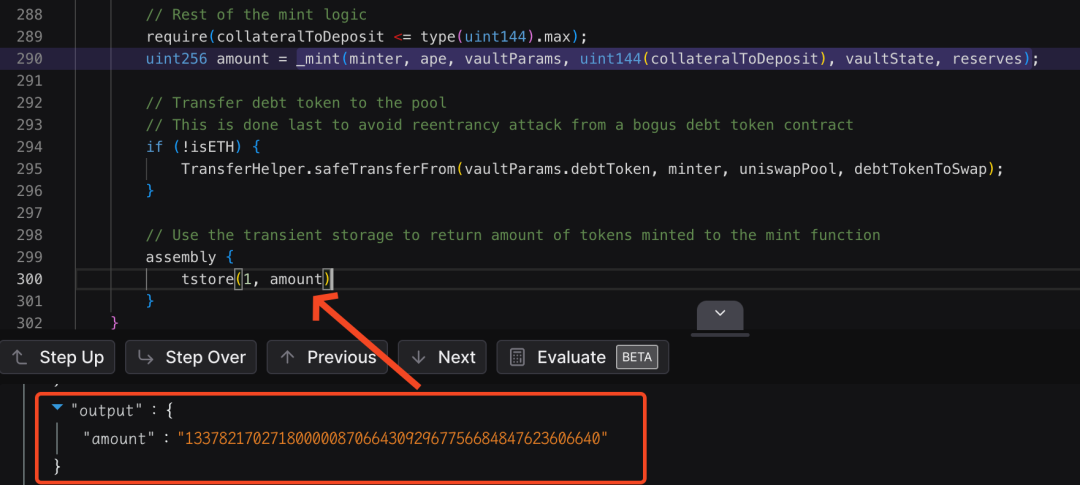This screenshot has height=485, width=1080.
Task: Click the Previous up-arrow icon
Action: click(x=288, y=357)
